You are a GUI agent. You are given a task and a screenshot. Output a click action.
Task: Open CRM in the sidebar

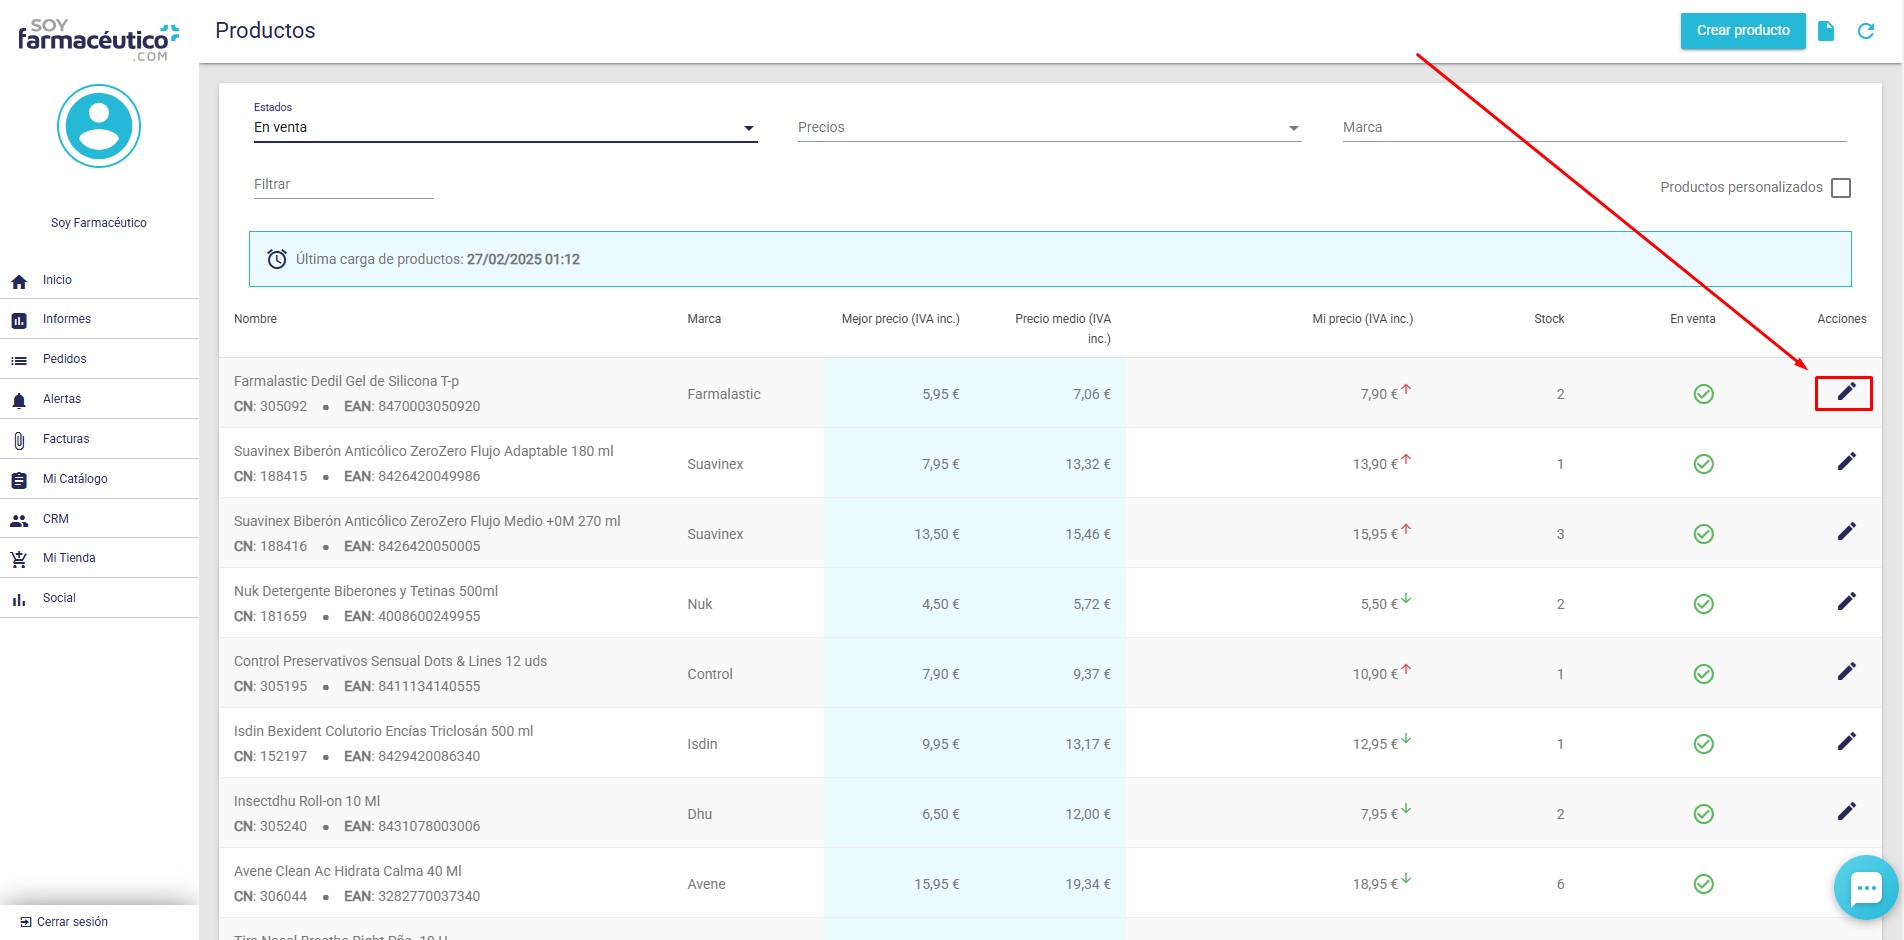pyautogui.click(x=99, y=519)
